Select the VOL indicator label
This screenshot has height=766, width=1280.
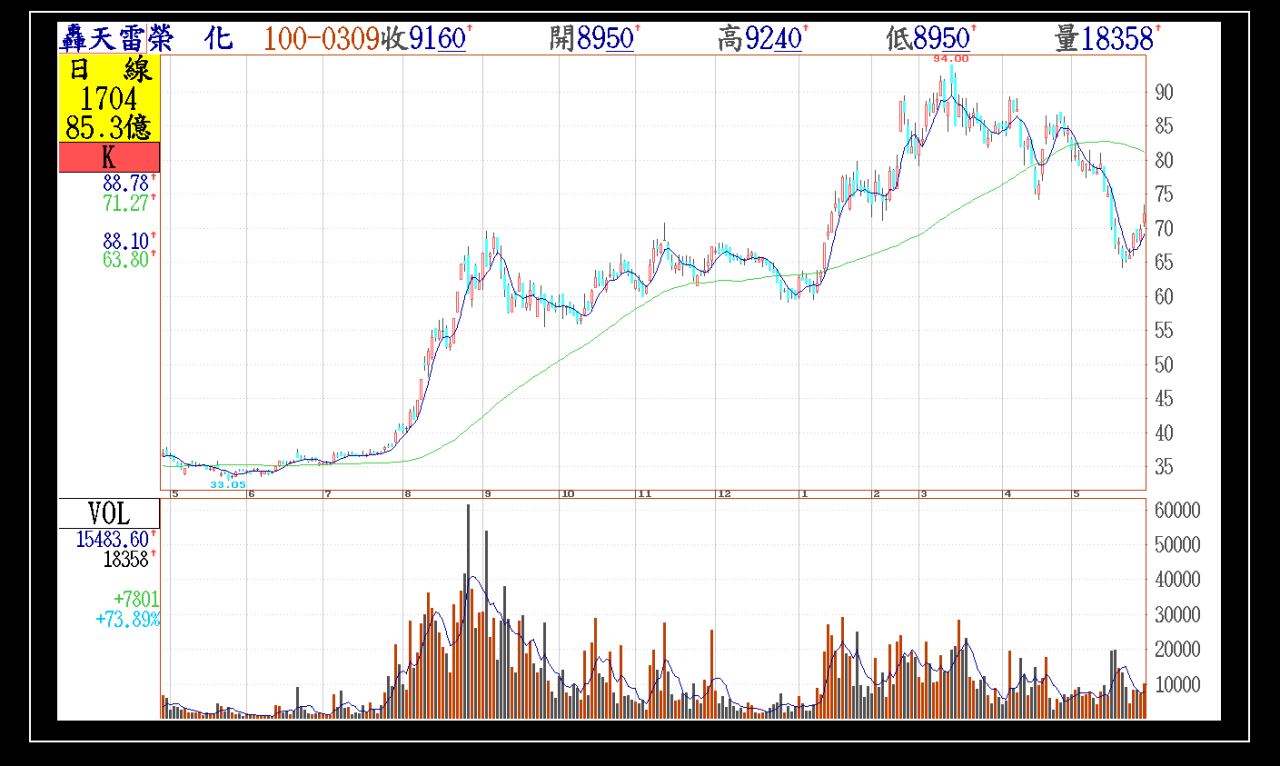[x=109, y=513]
